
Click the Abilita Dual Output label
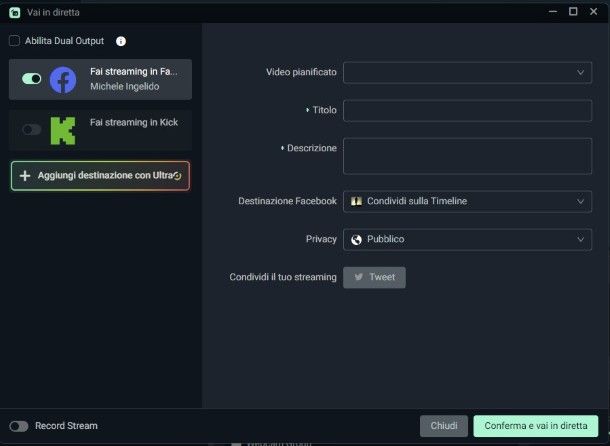click(65, 41)
